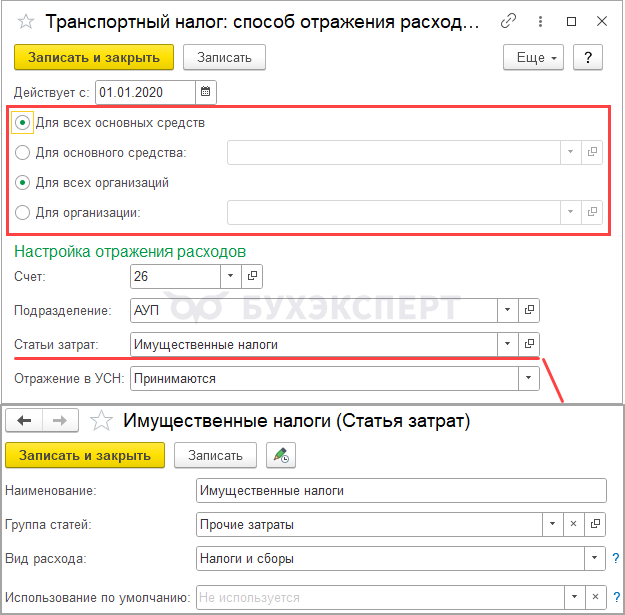Clear Группа статей field with X
Screen dimensions: 625x615
(x=574, y=524)
